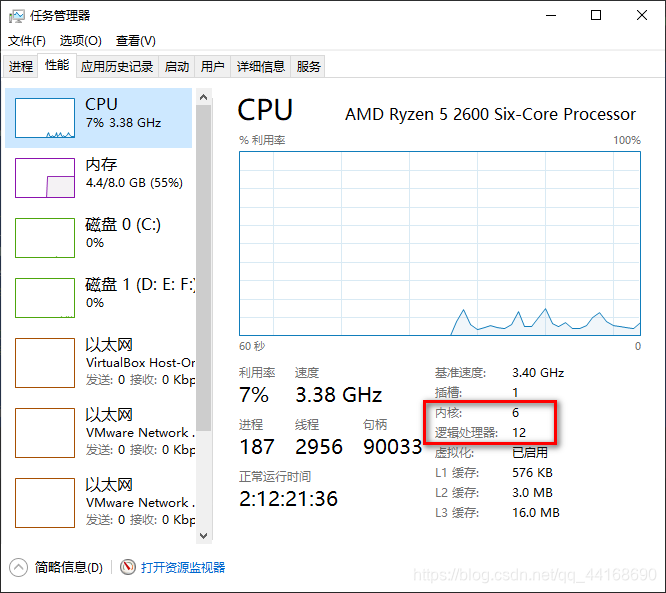Switch to the 进程 tab
This screenshot has height=593, width=666.
21,66
